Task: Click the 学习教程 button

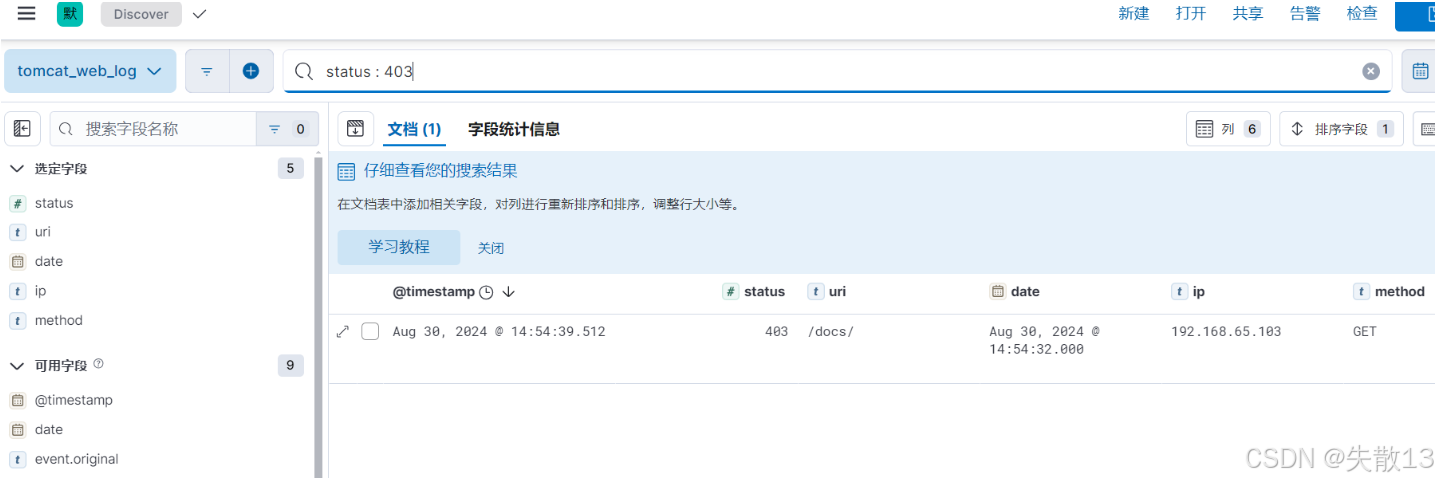Action: (399, 247)
